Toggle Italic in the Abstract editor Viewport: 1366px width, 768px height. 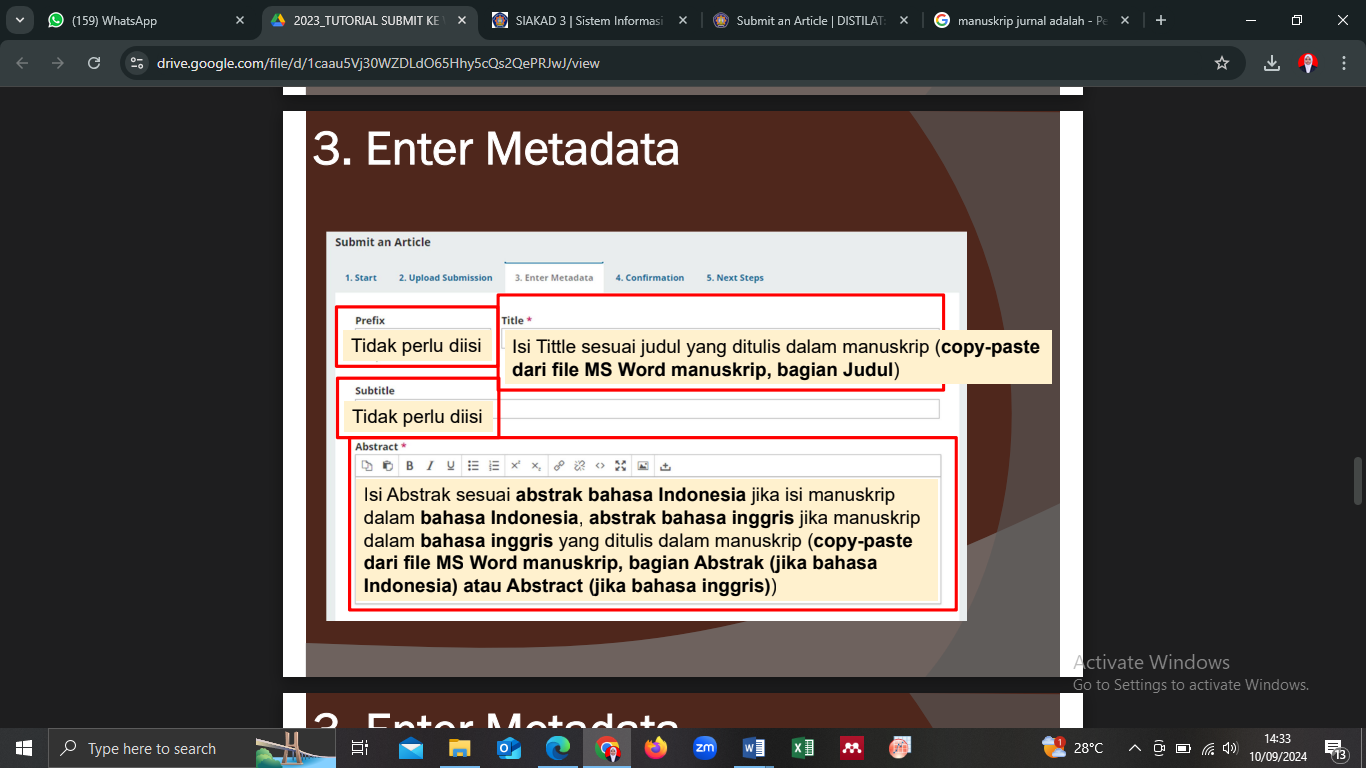(430, 466)
